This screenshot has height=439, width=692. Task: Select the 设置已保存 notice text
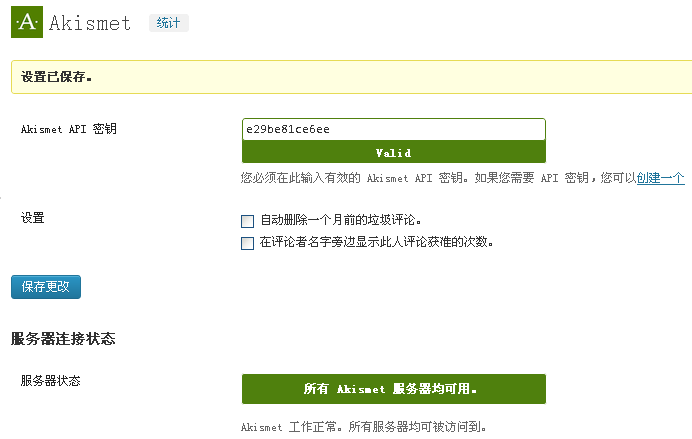(x=56, y=77)
